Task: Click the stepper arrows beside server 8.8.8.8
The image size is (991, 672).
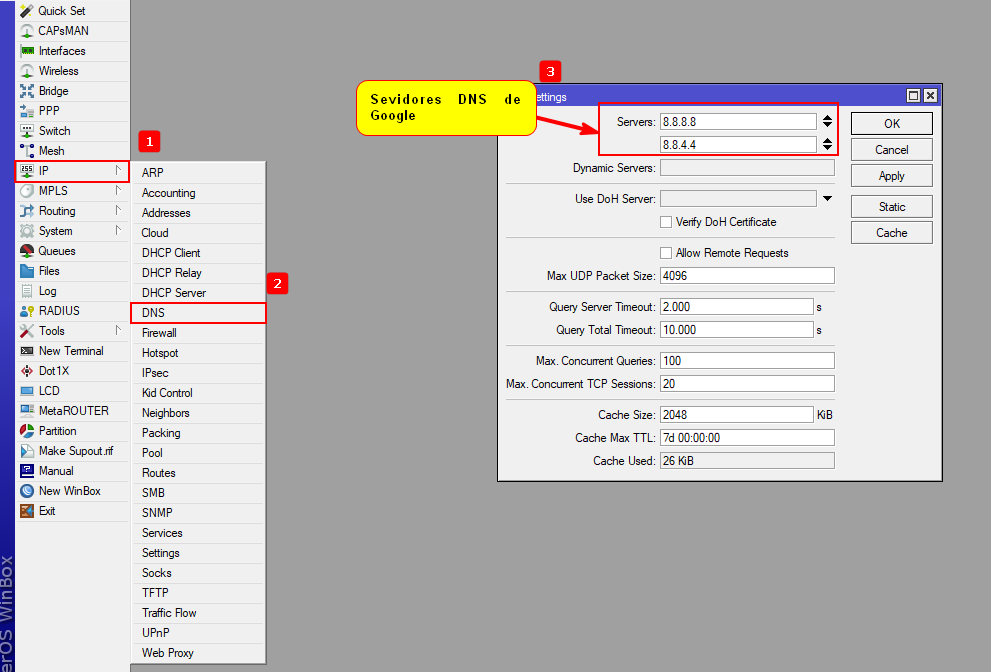Action: 827,122
